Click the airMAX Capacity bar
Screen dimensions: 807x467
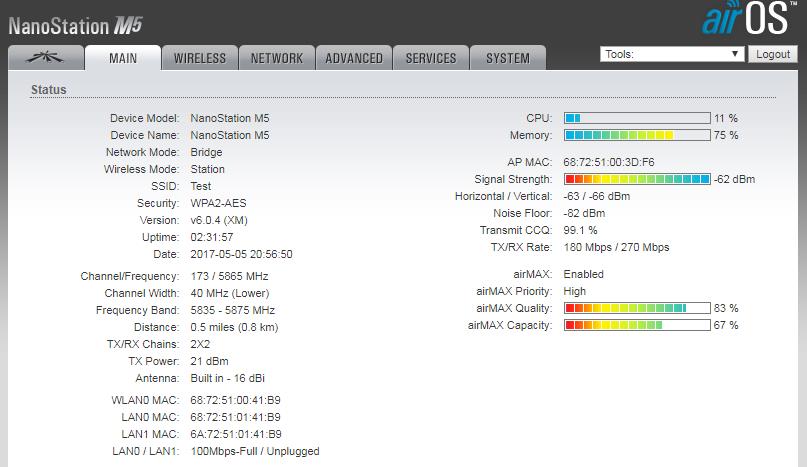pos(637,325)
